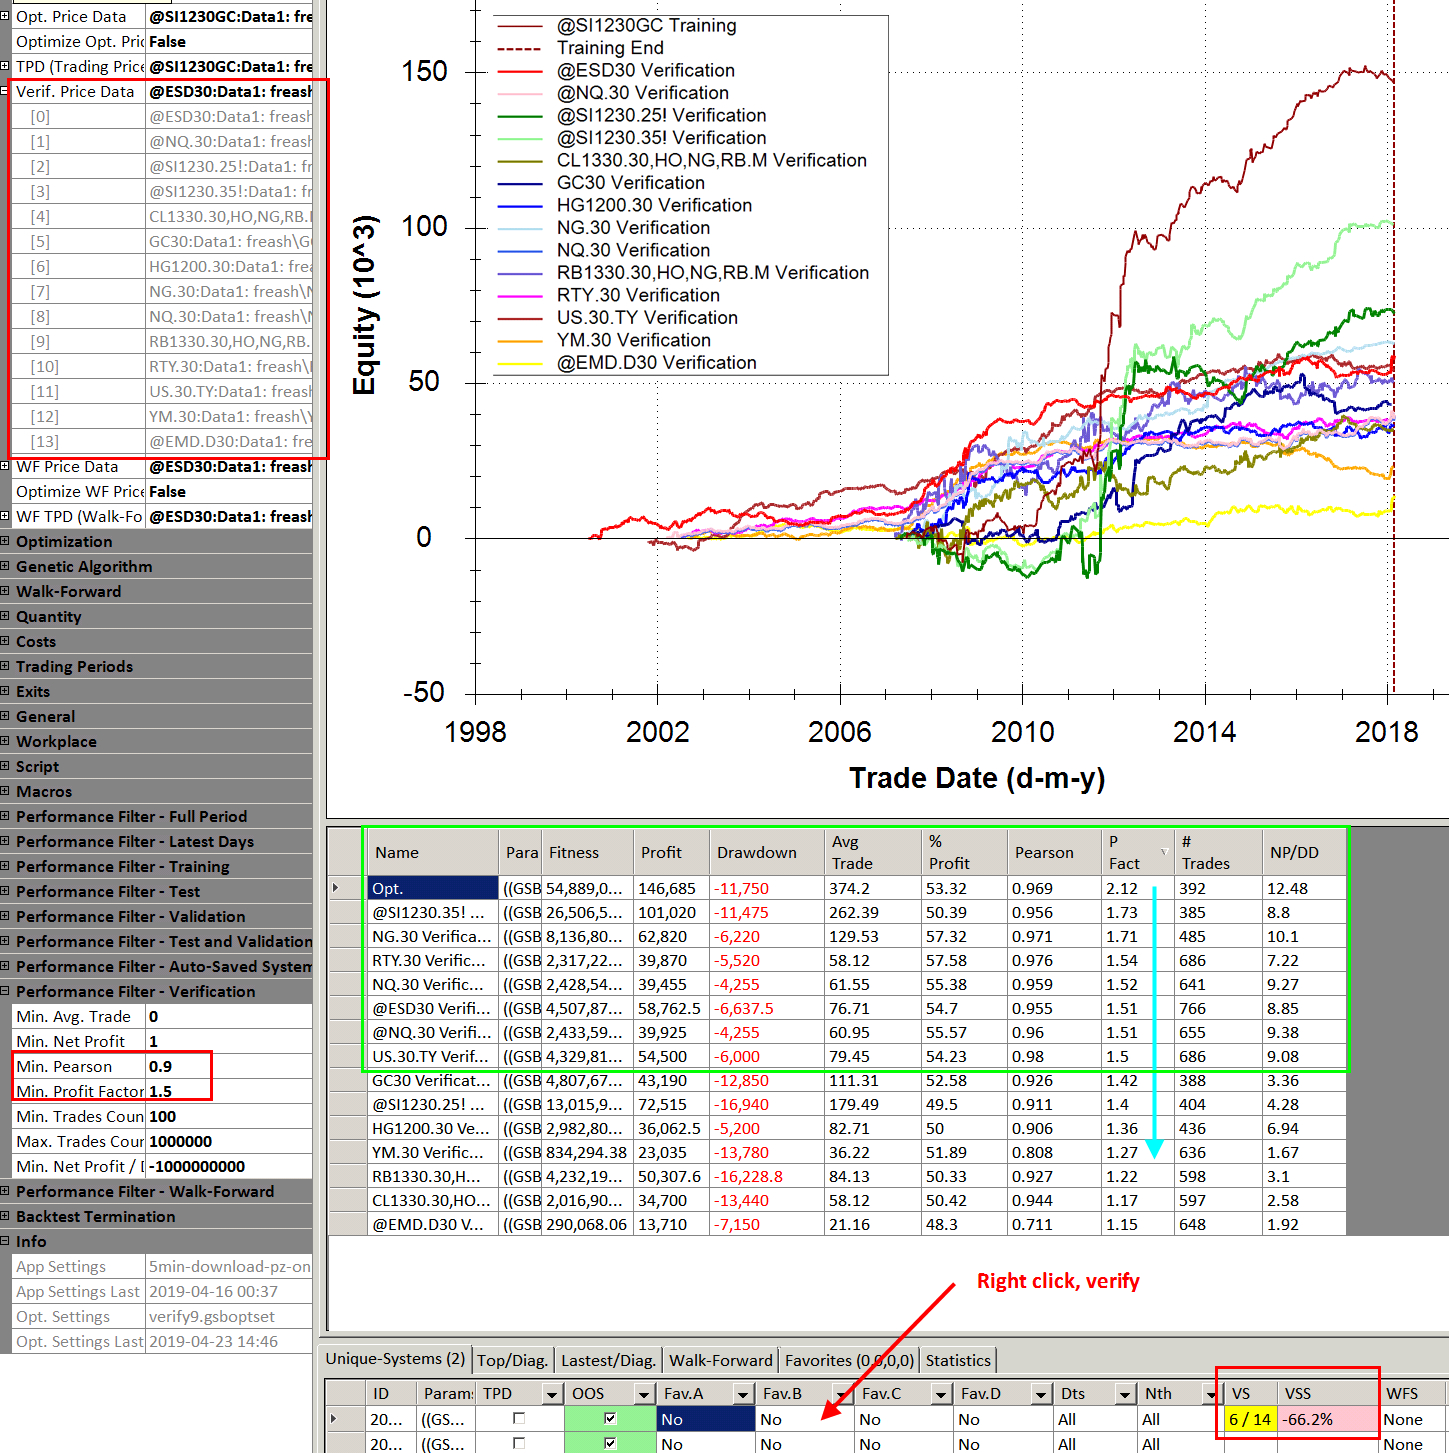Tick the TPD checkbox in first system row
This screenshot has height=1453, width=1449.
coord(518,1418)
